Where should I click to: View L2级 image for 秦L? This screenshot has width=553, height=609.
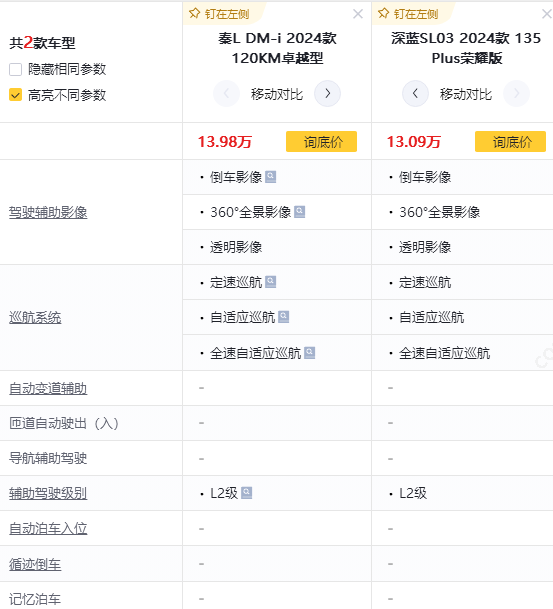(247, 493)
